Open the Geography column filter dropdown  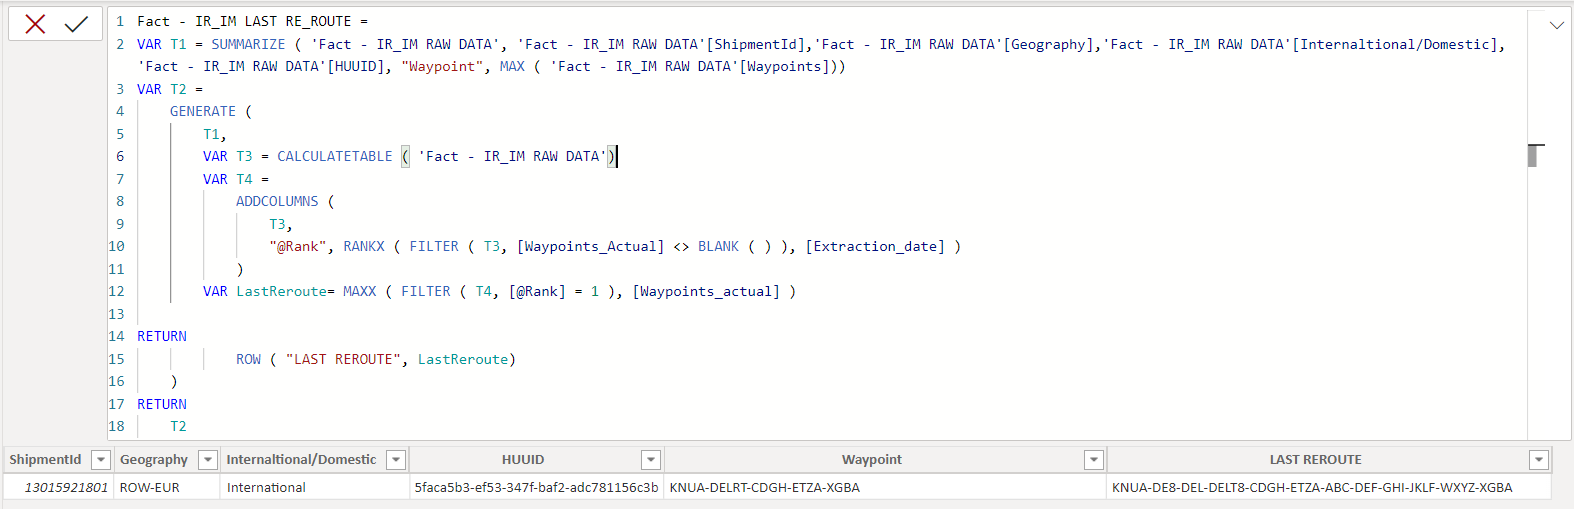tap(208, 460)
